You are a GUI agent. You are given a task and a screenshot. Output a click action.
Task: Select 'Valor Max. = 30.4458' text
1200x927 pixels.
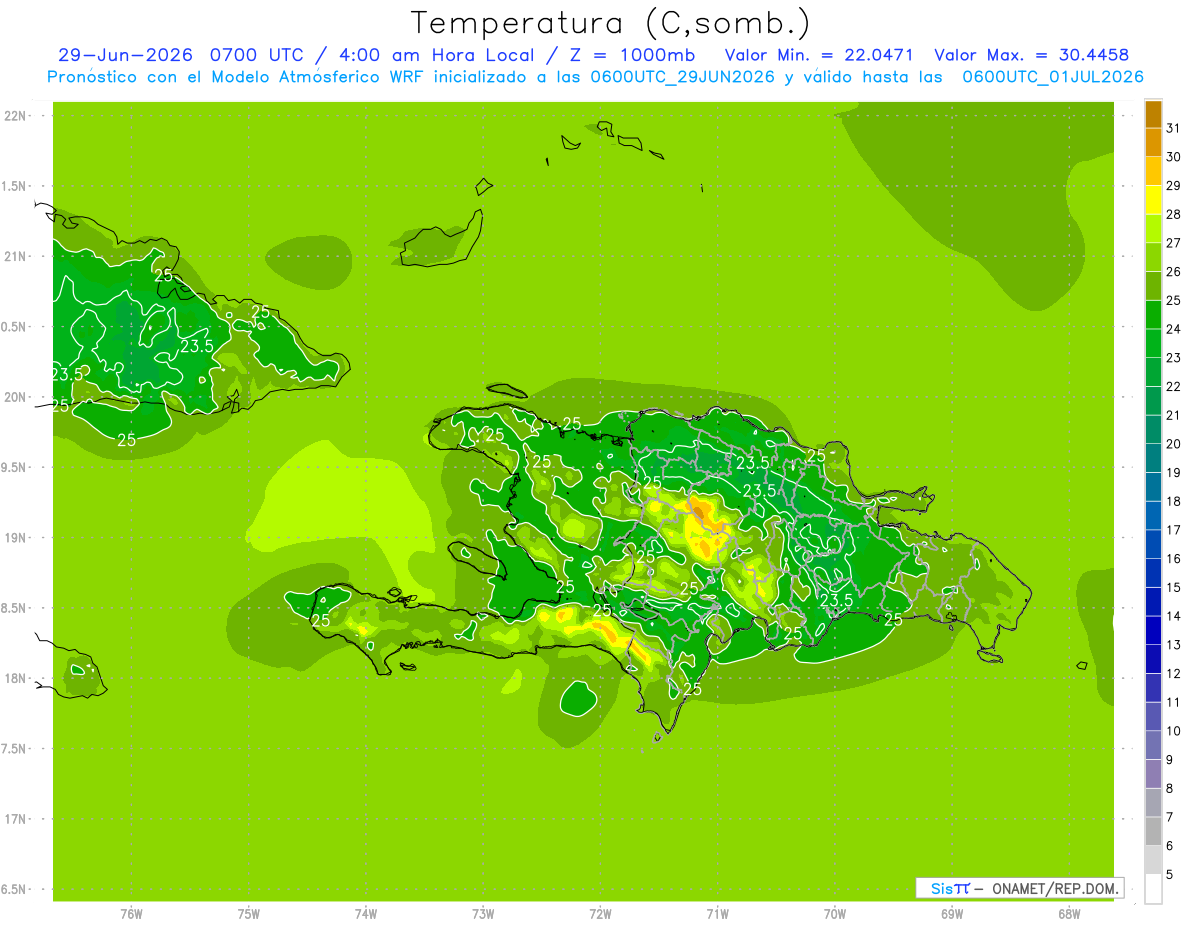tap(1031, 55)
